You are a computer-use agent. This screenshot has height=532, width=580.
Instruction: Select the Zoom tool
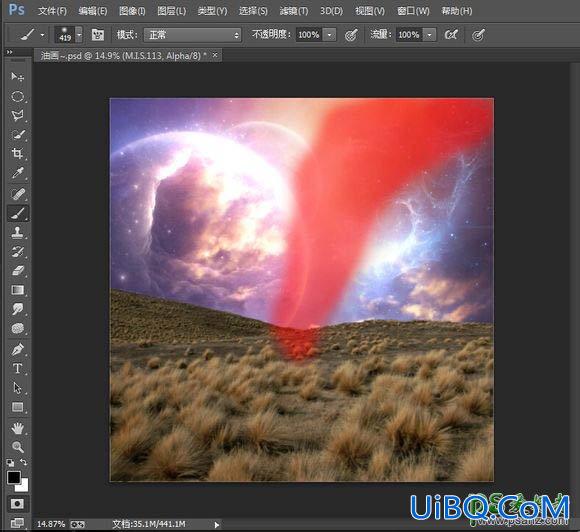(x=17, y=447)
